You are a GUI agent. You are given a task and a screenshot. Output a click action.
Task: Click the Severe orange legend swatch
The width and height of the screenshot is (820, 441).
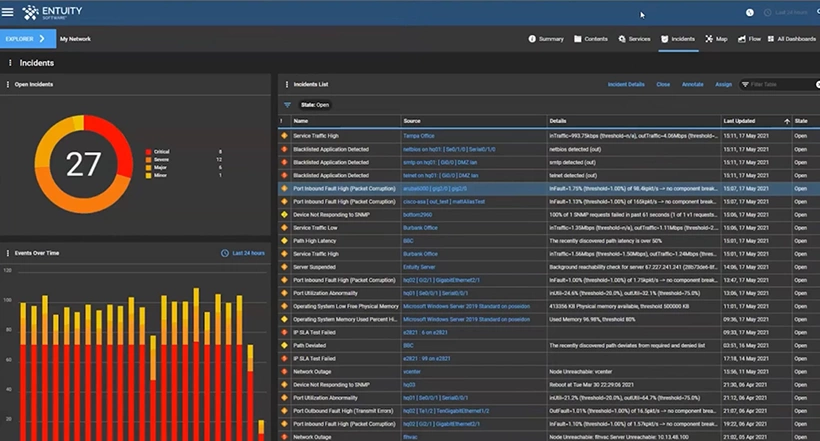pyautogui.click(x=149, y=160)
